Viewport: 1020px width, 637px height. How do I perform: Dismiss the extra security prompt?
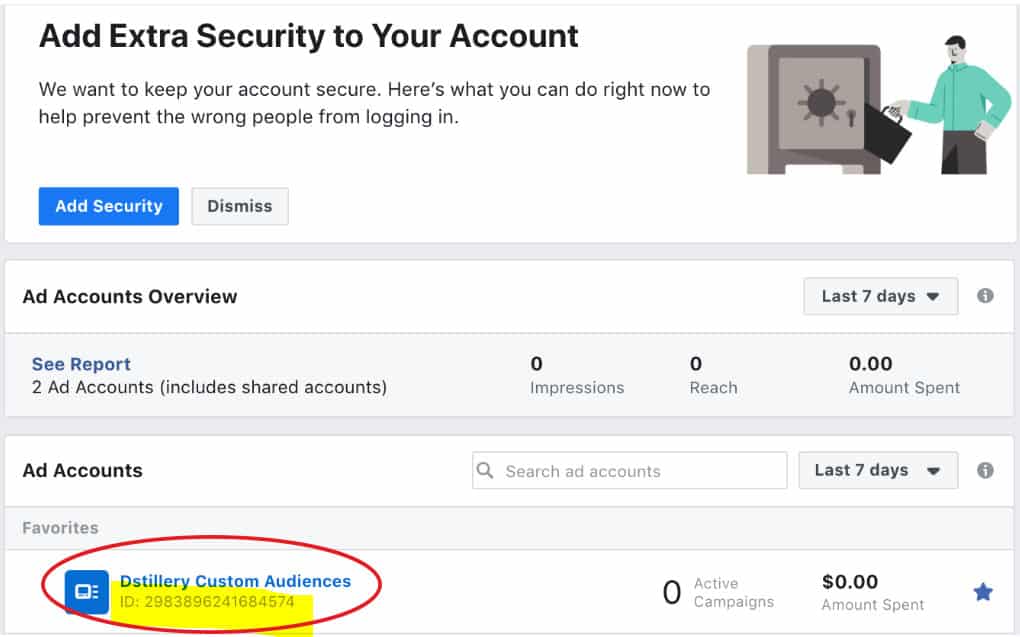[x=239, y=206]
